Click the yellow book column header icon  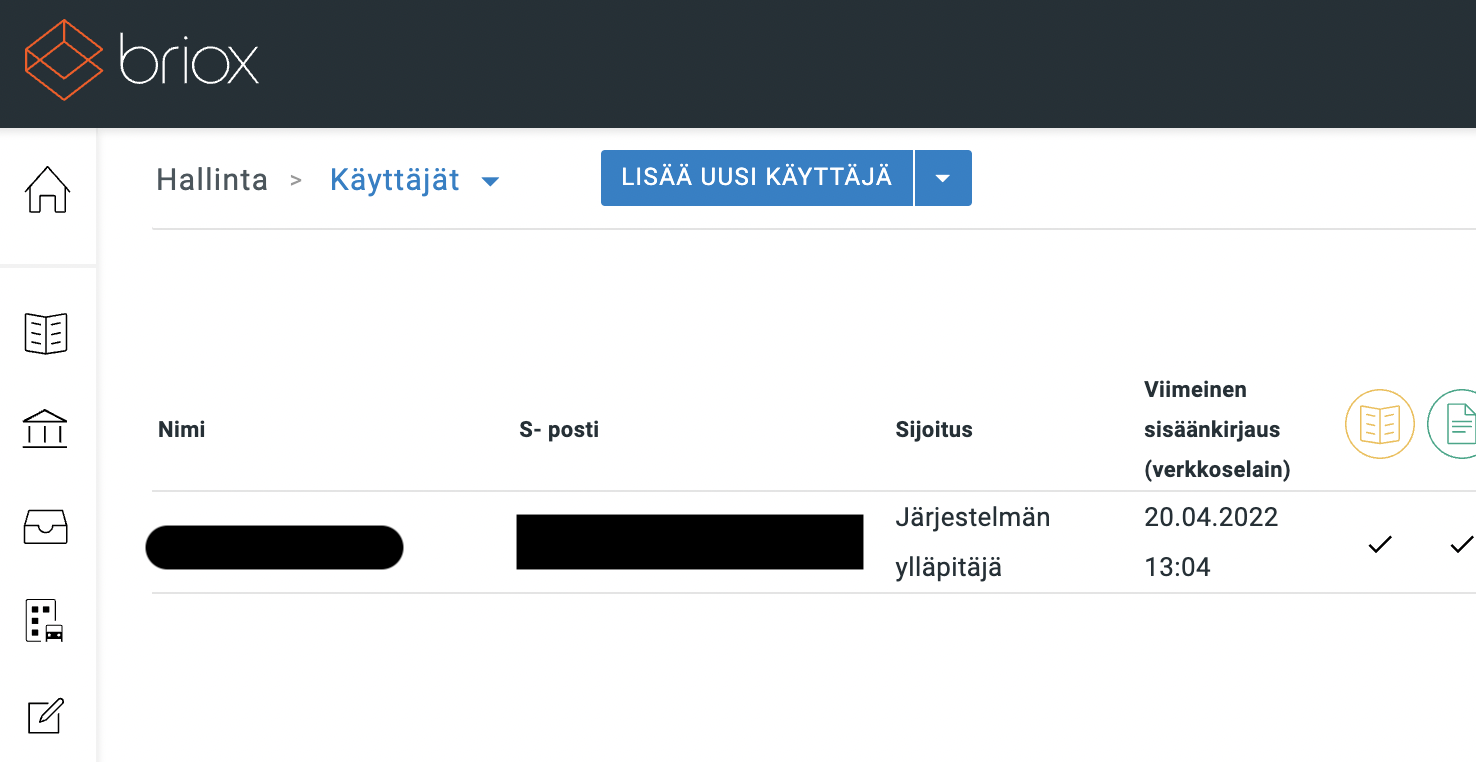tap(1380, 423)
